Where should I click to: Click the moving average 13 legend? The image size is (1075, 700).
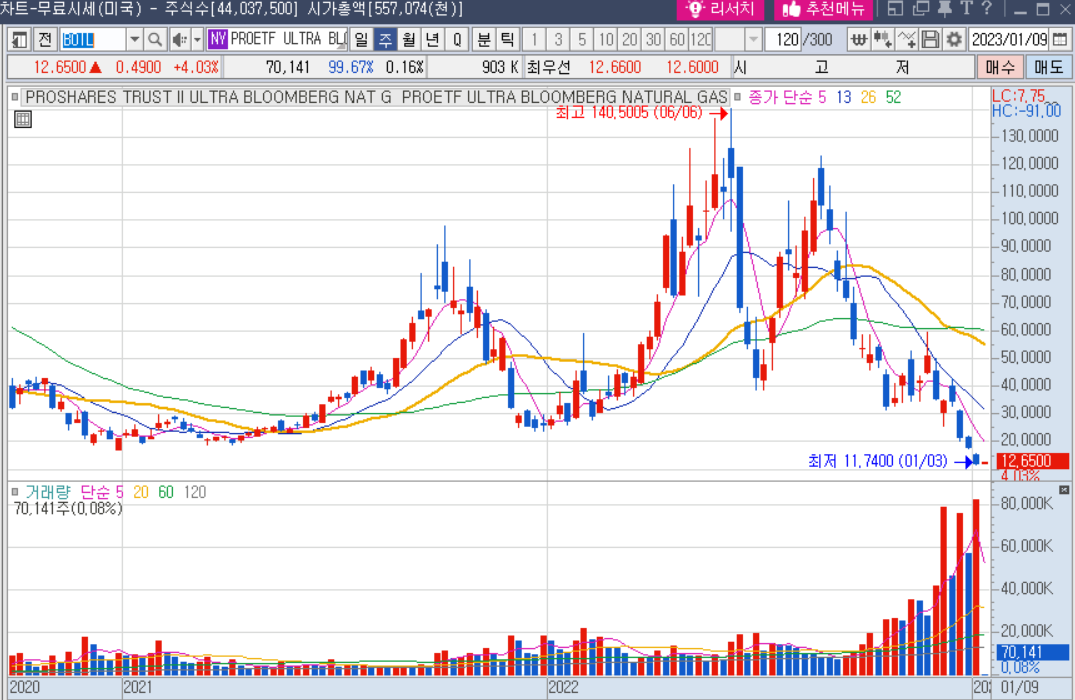(x=843, y=97)
